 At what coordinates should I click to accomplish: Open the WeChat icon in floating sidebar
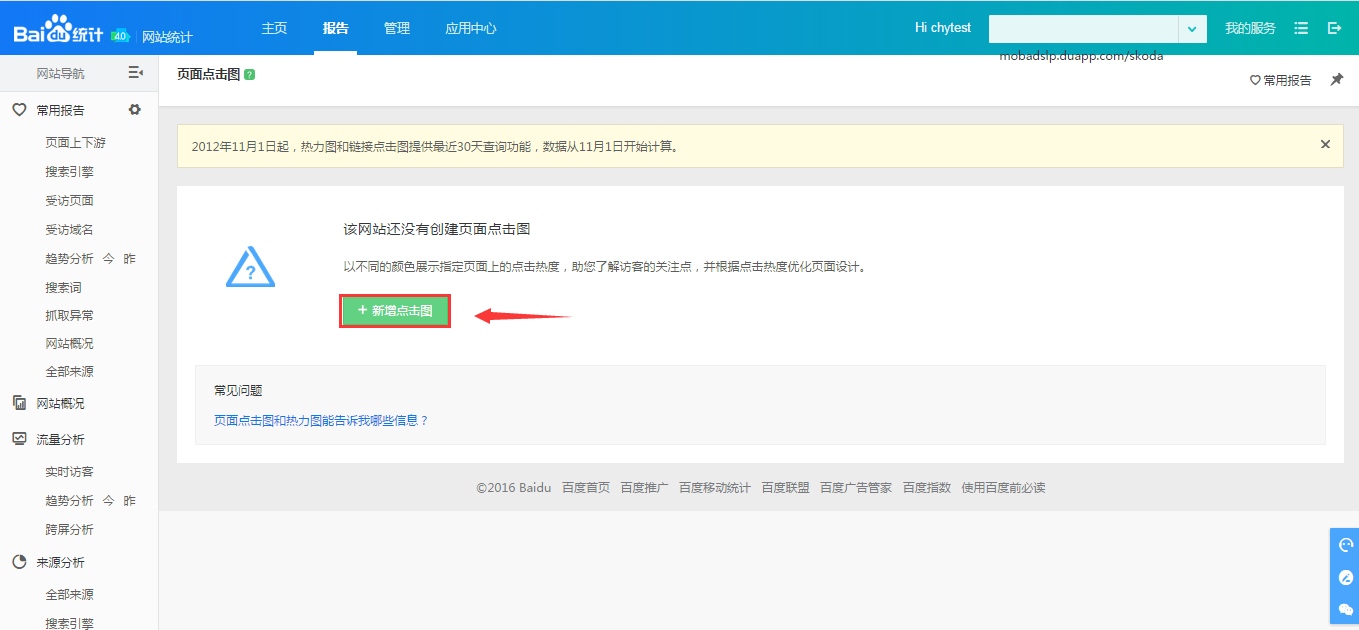point(1345,609)
